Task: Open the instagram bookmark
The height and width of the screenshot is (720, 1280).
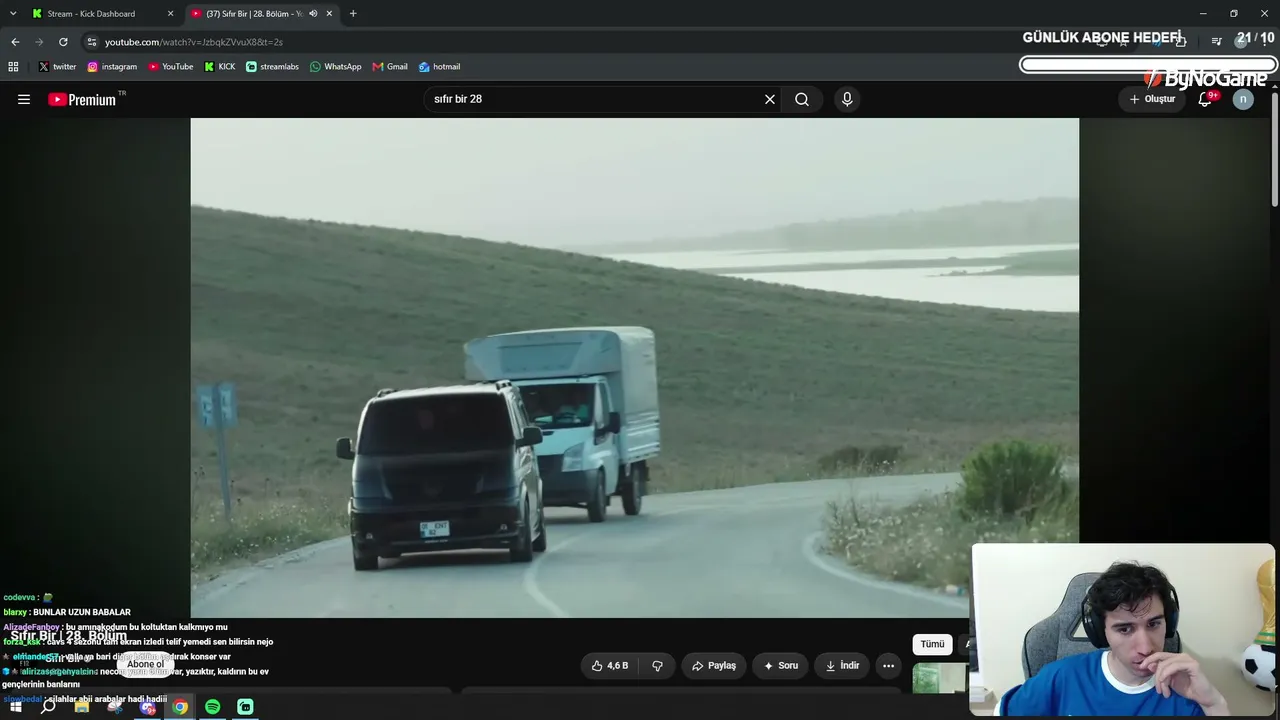Action: 112,67
